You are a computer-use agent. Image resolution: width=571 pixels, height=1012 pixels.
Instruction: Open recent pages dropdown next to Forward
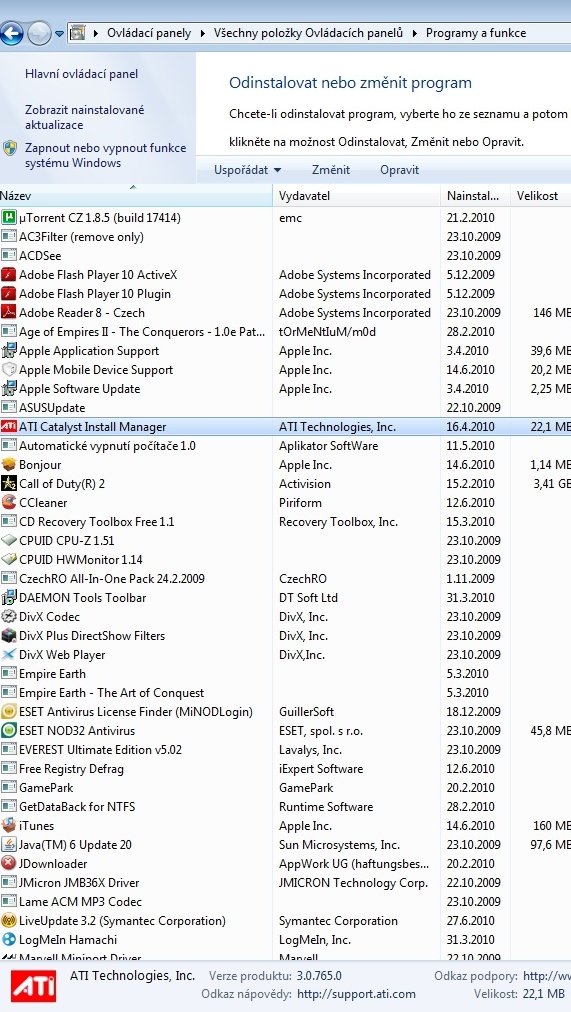coord(59,33)
